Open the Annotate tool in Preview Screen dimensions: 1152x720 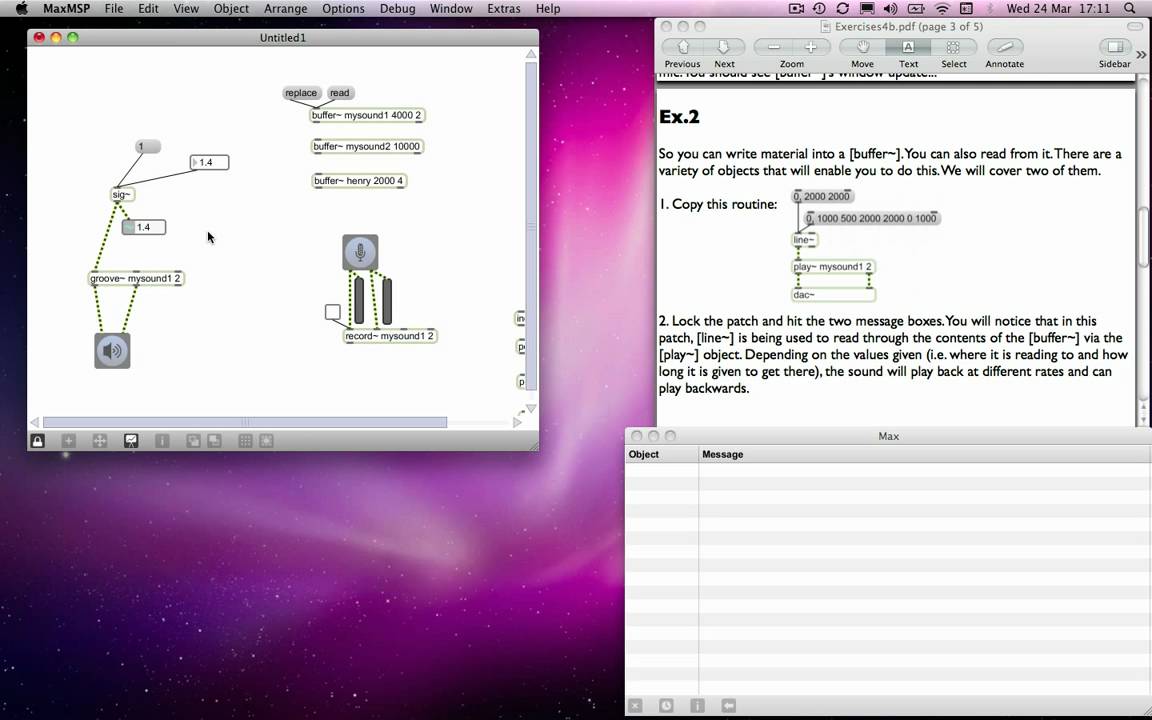tap(1004, 47)
